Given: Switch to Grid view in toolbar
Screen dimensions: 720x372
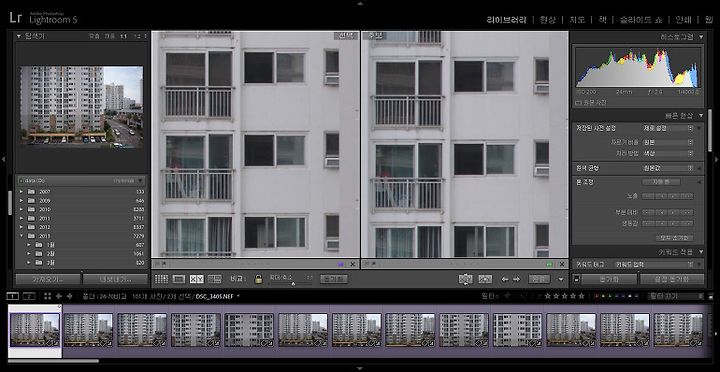Looking at the screenshot, I should (x=161, y=279).
